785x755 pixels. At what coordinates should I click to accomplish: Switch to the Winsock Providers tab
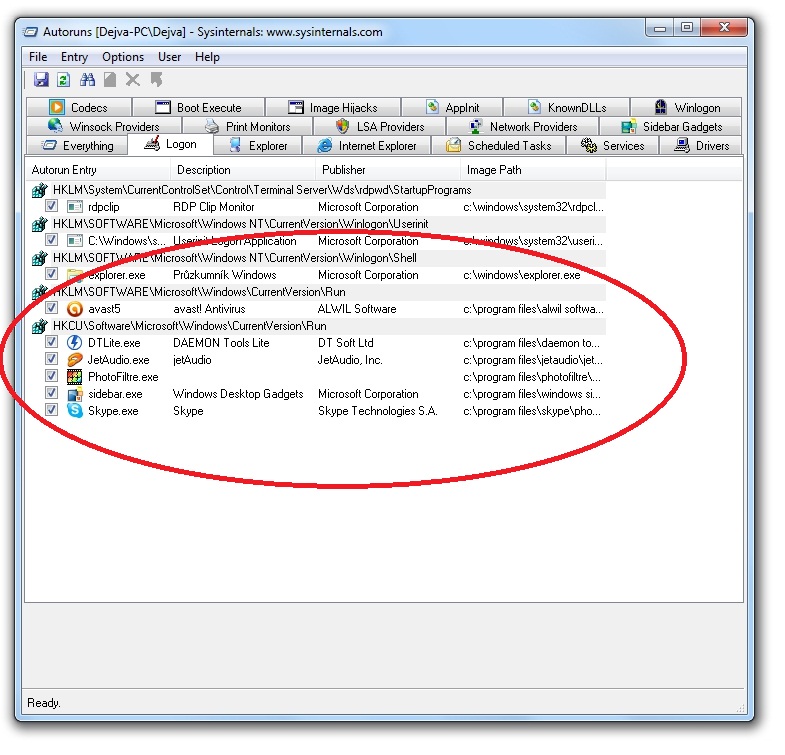(x=104, y=127)
